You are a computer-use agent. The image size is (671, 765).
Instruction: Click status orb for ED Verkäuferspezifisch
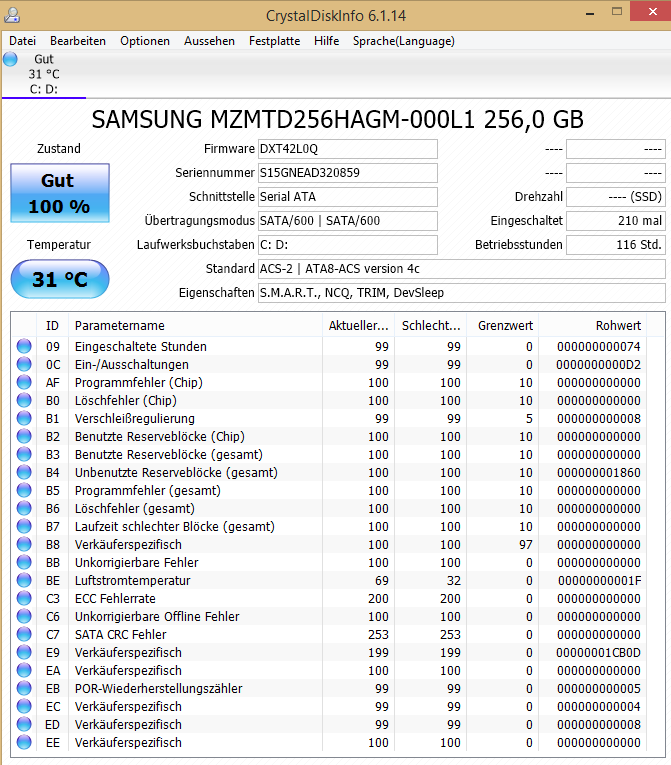pos(24,724)
